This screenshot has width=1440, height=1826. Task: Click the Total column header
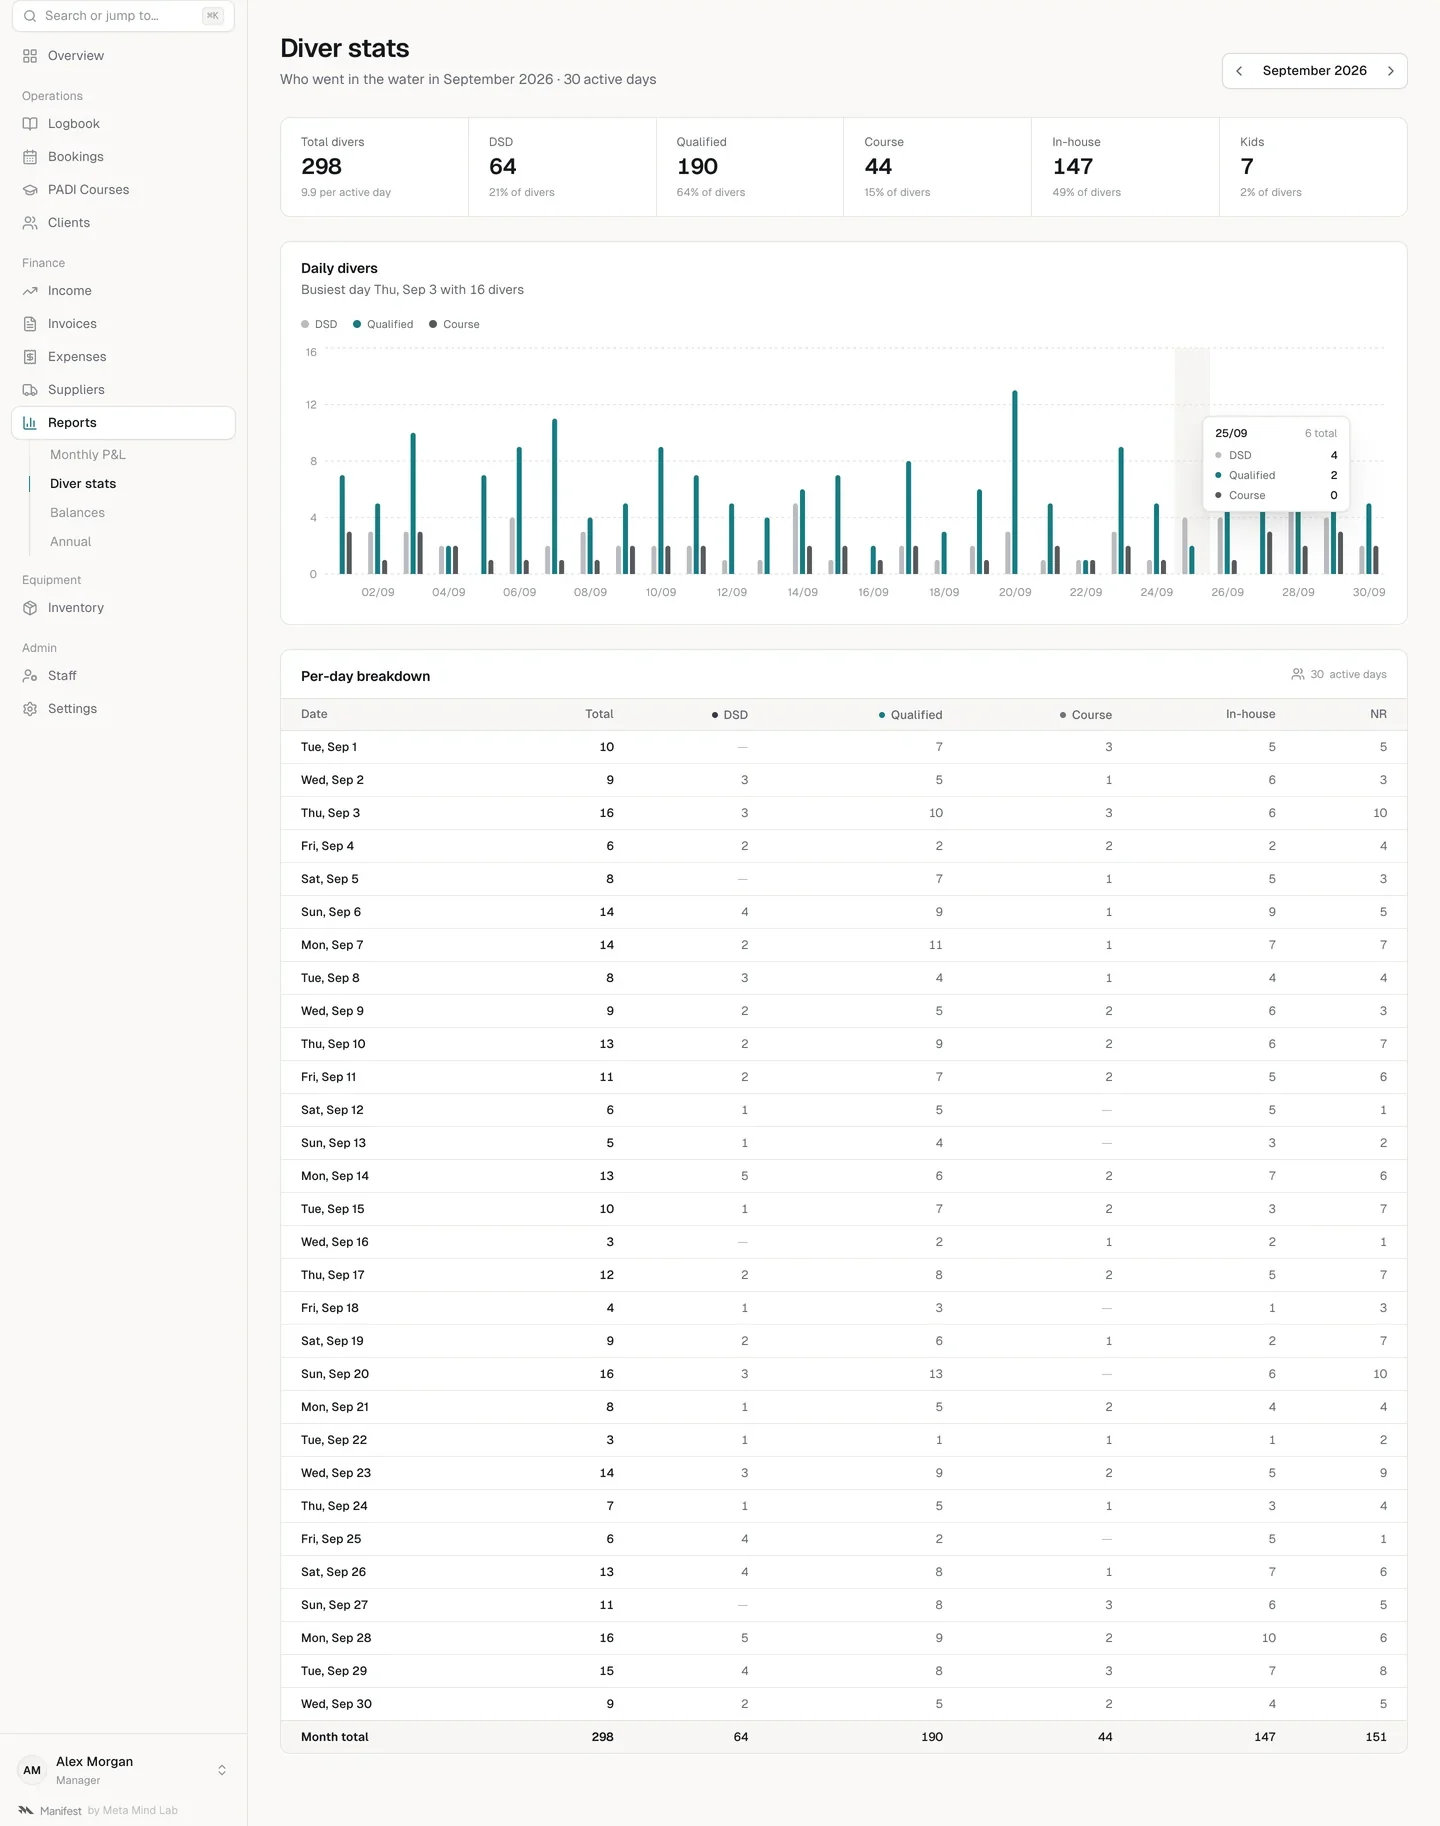point(599,714)
